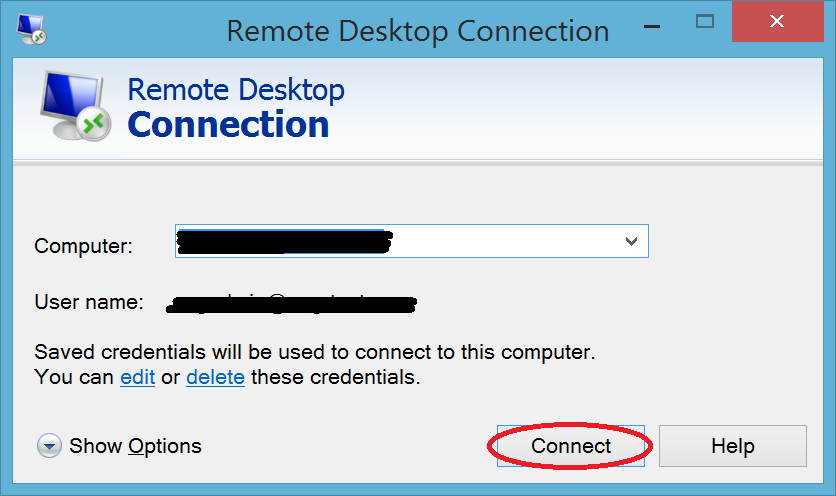The width and height of the screenshot is (836, 496).
Task: Minimize the Remote Desktop Connection window
Action: [652, 26]
